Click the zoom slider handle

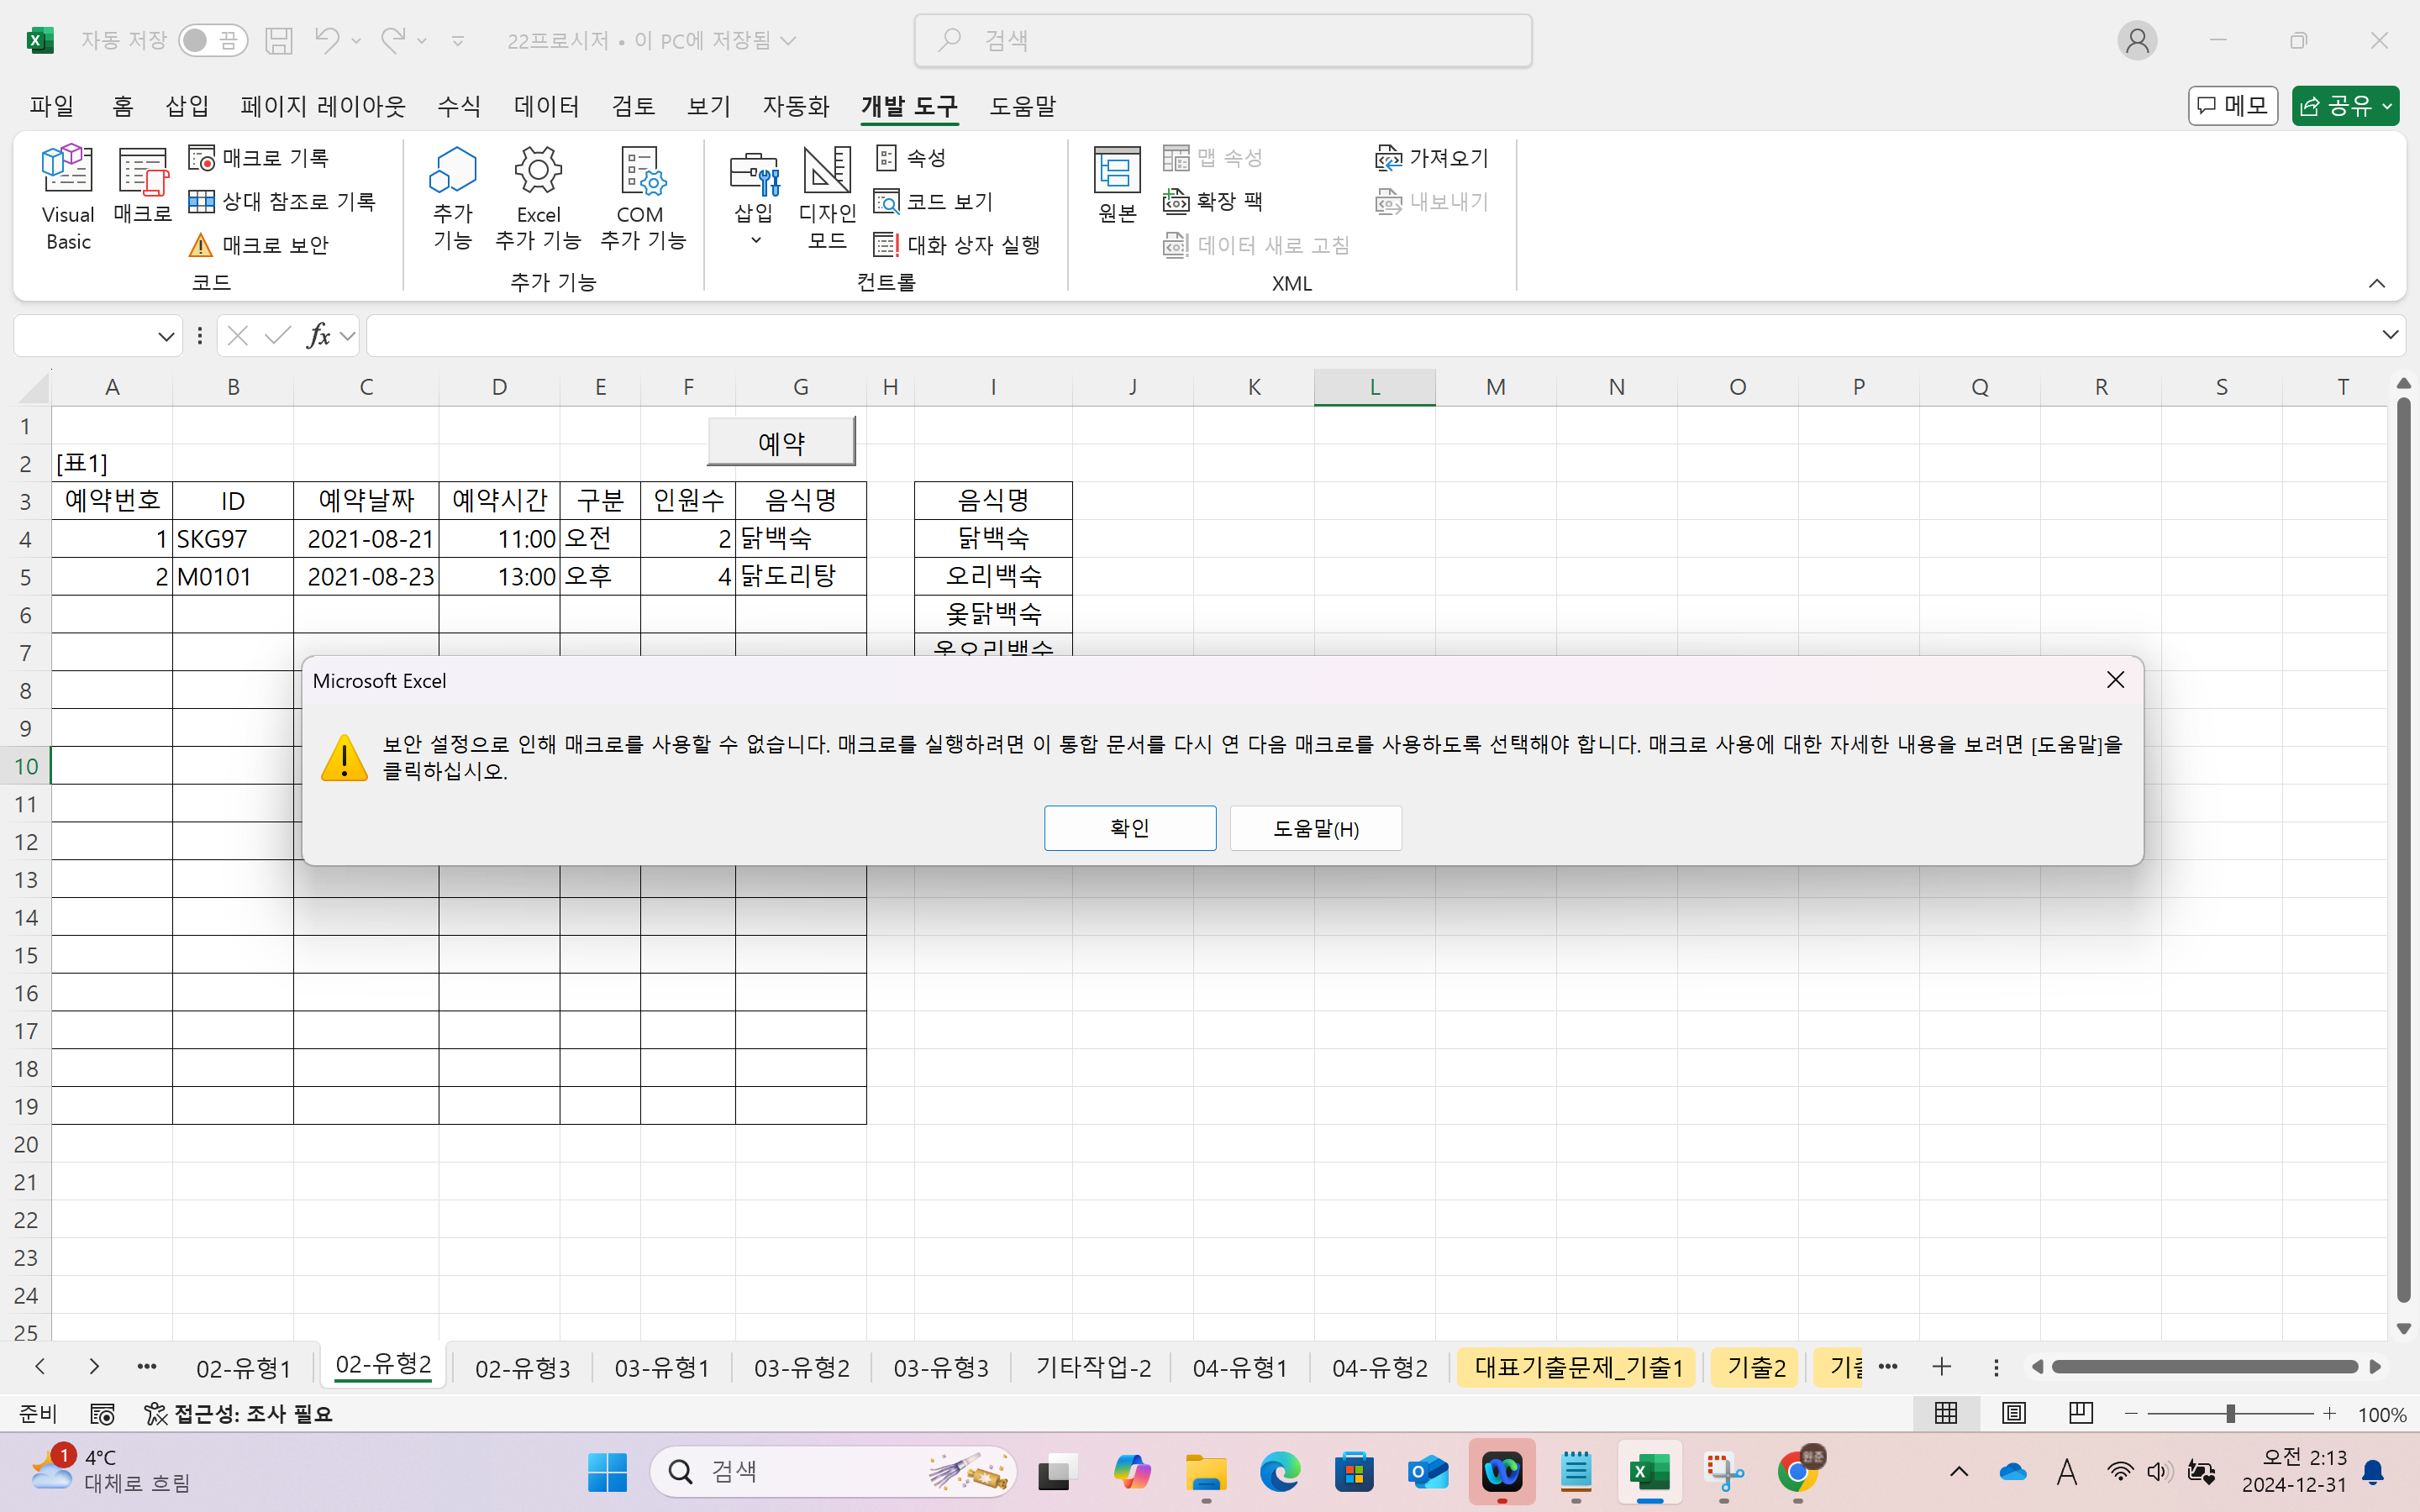[x=2229, y=1414]
